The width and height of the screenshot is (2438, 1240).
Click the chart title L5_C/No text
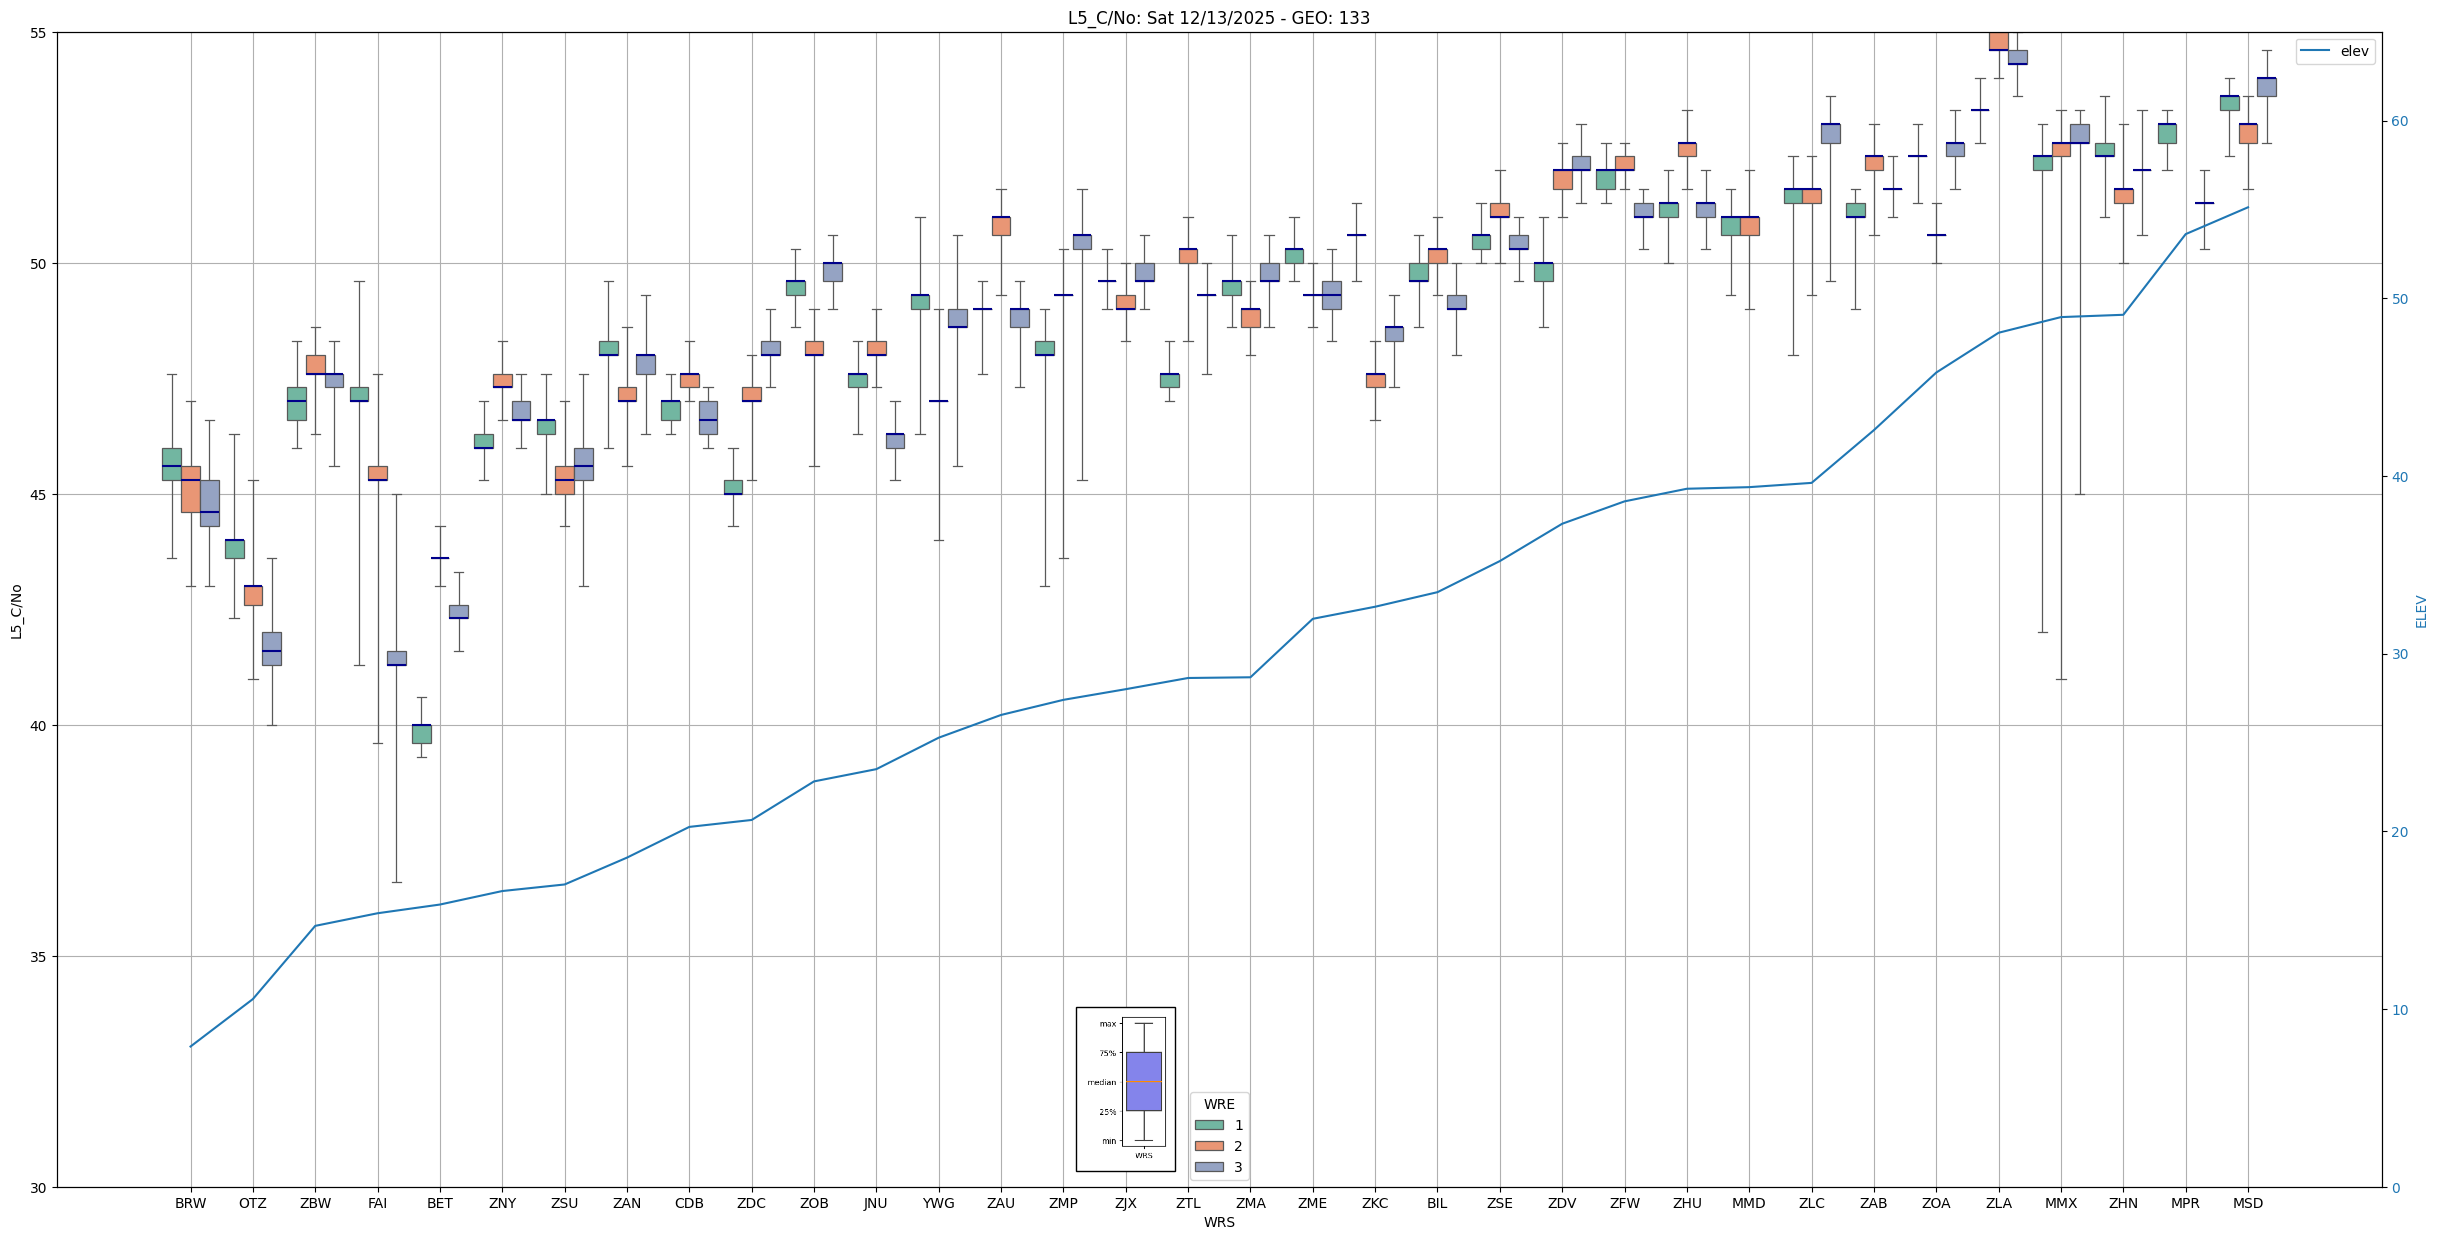tap(1218, 18)
